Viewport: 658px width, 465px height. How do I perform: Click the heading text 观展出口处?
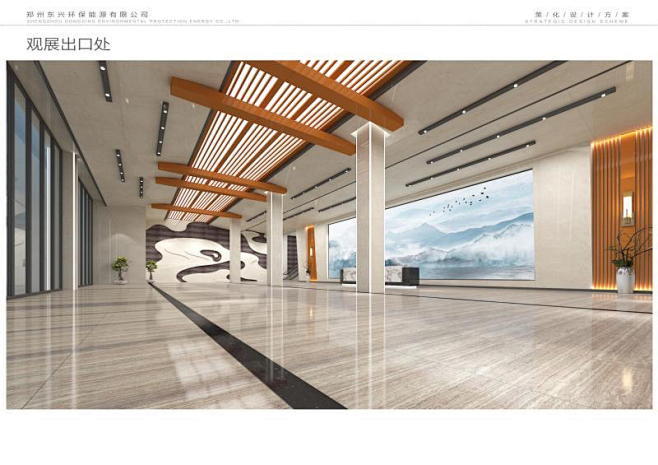tap(66, 44)
